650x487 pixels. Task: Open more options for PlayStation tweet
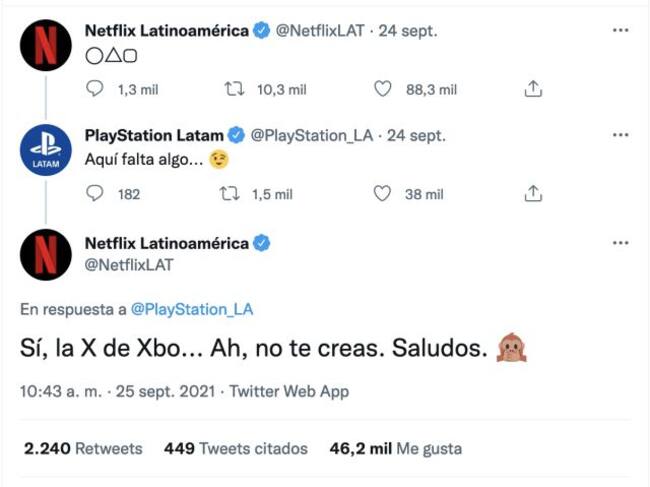pyautogui.click(x=620, y=135)
